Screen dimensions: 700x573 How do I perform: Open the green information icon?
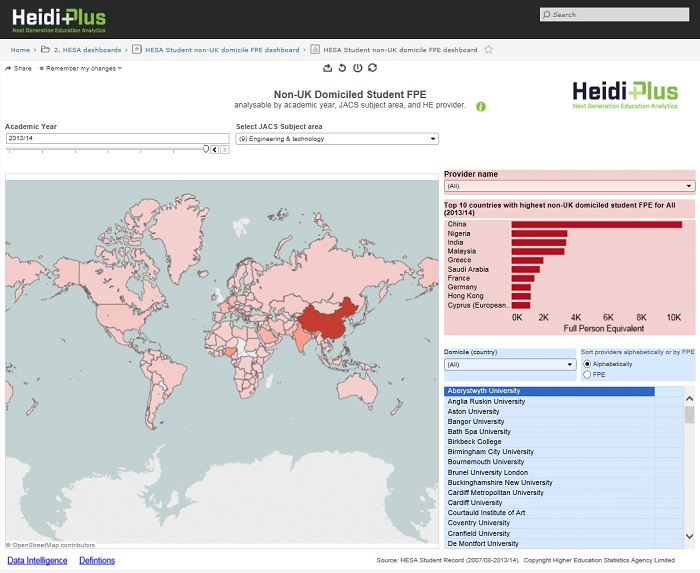(481, 107)
